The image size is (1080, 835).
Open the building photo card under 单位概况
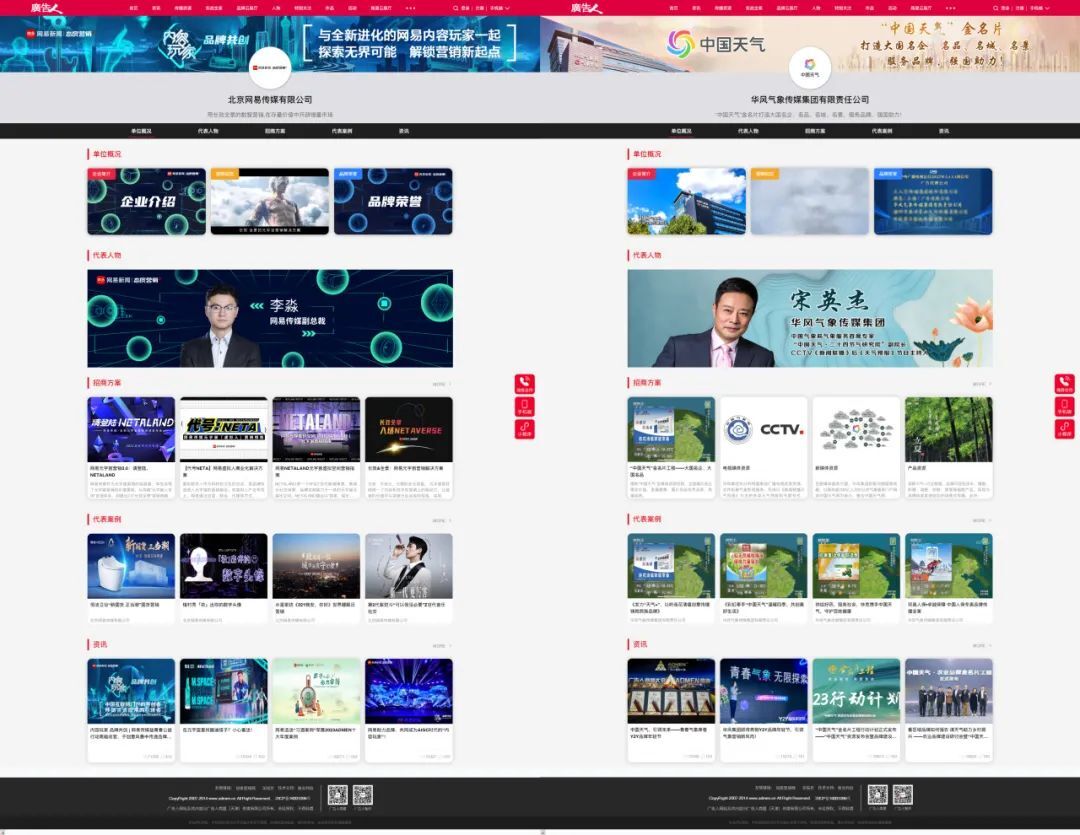click(x=687, y=201)
